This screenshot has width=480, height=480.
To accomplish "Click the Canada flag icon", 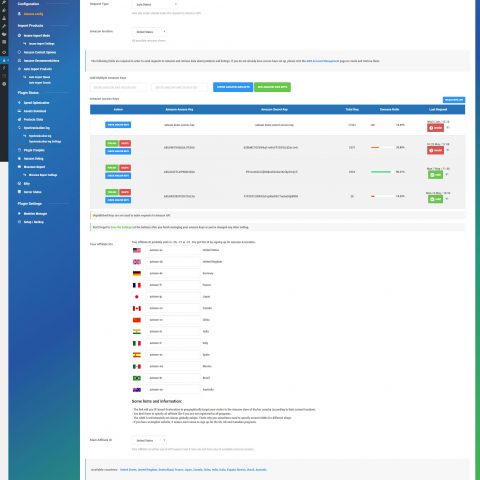I will (137, 308).
